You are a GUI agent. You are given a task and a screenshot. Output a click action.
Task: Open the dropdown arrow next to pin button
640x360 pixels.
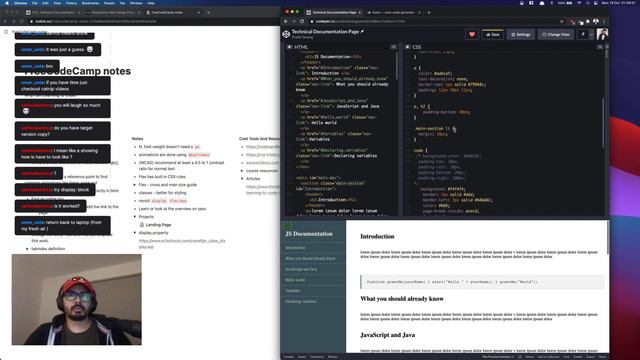[x=591, y=35]
